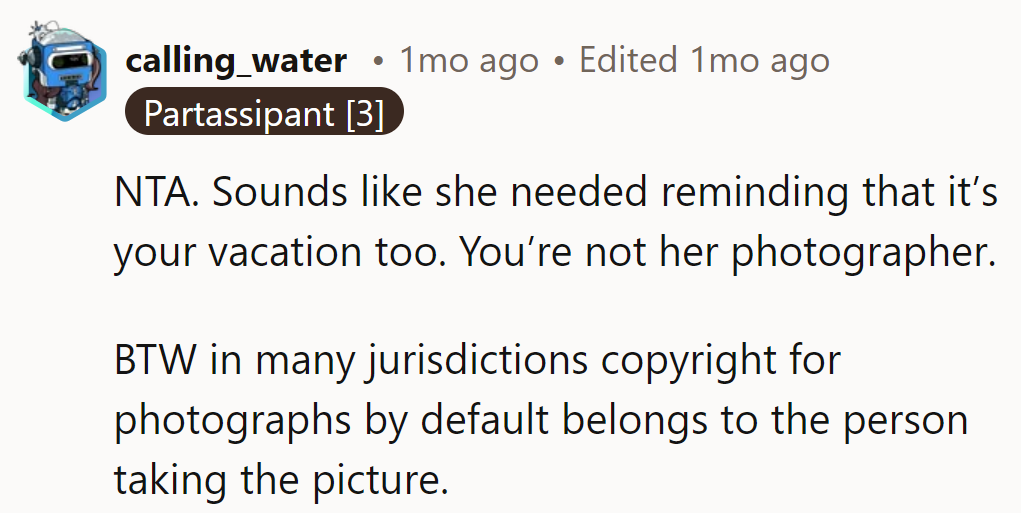Click the calling_water username link
Screen dimensions: 1021x513
(236, 60)
